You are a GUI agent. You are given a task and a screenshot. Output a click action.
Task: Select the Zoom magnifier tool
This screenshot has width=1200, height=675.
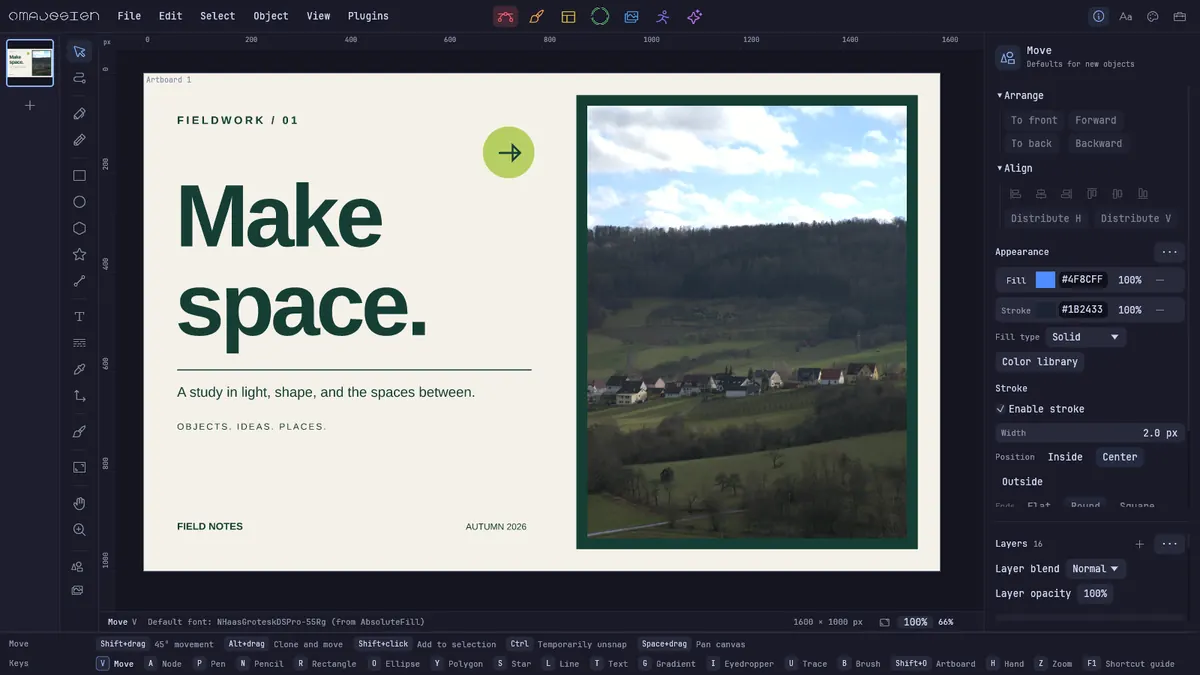(79, 530)
